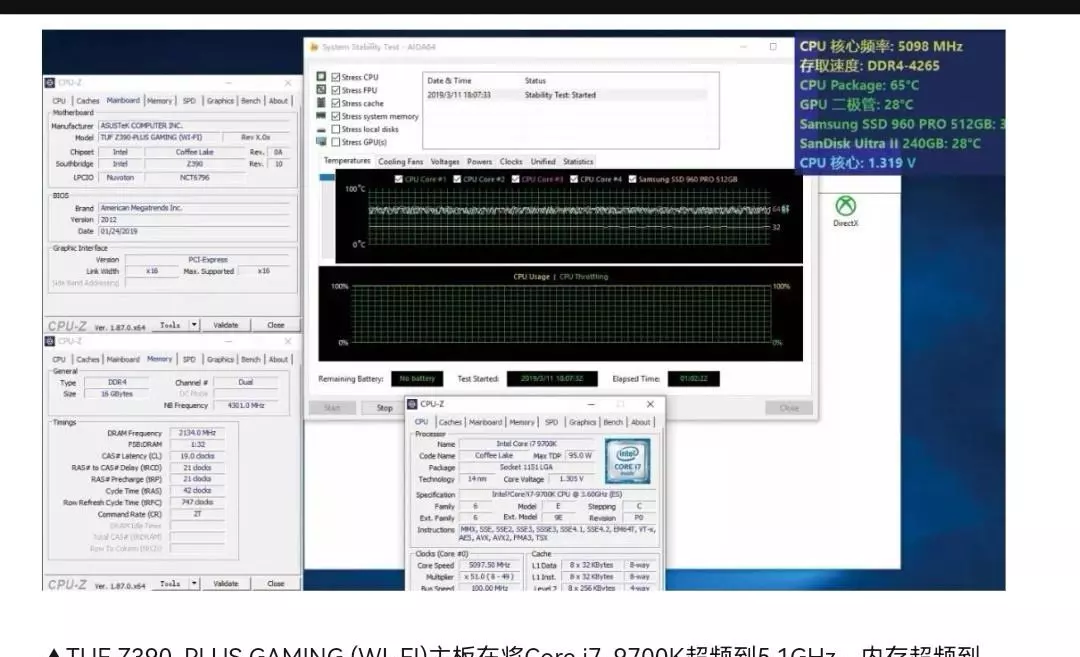
Task: Open SPD tab in Mainboard CPU-Z window
Action: click(189, 101)
